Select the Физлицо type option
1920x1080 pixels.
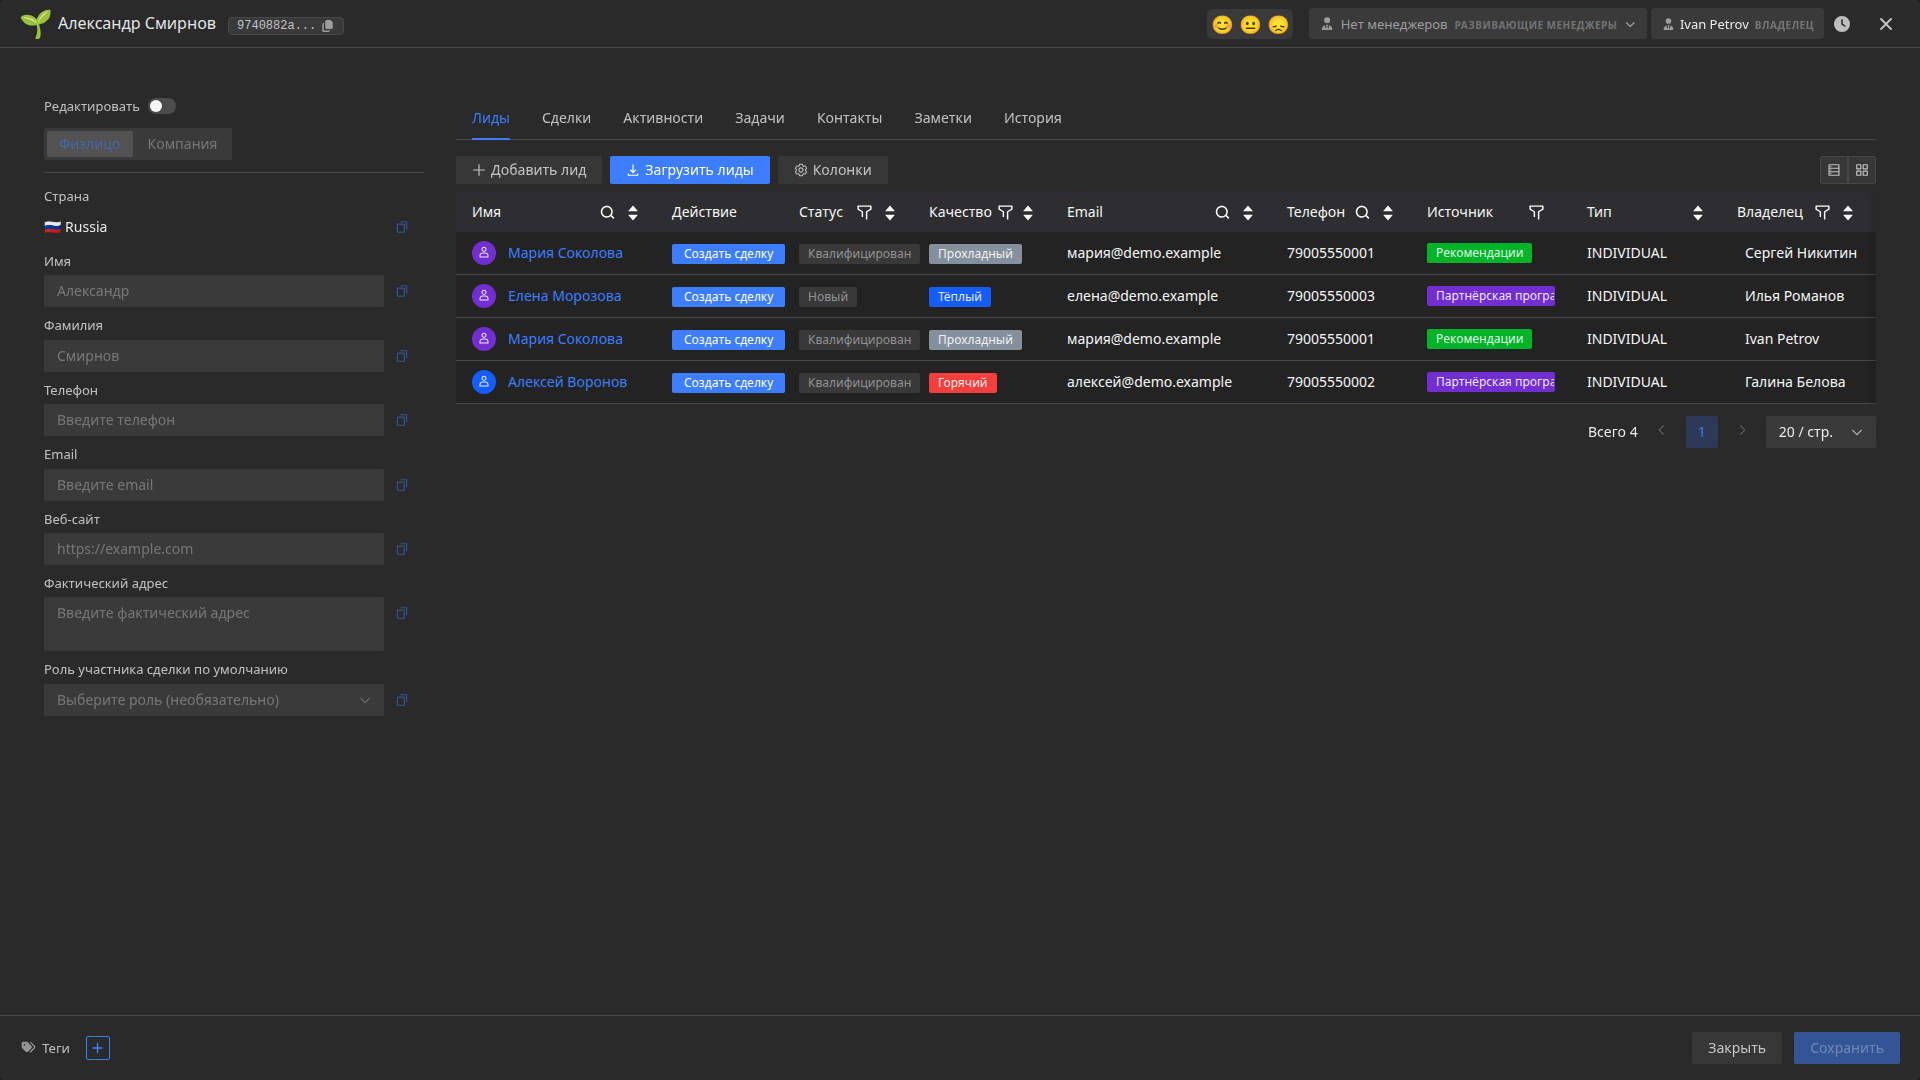click(x=89, y=144)
